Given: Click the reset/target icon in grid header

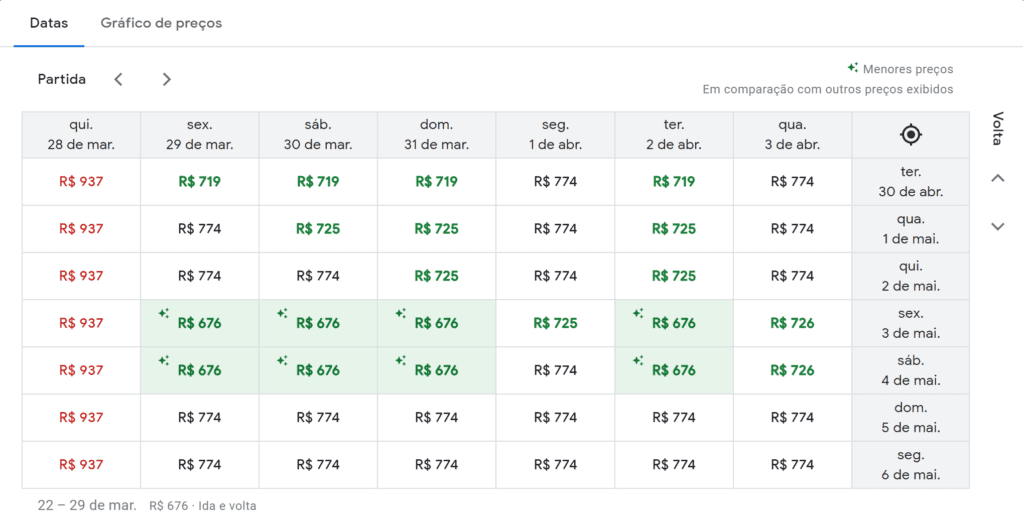Looking at the screenshot, I should [910, 134].
